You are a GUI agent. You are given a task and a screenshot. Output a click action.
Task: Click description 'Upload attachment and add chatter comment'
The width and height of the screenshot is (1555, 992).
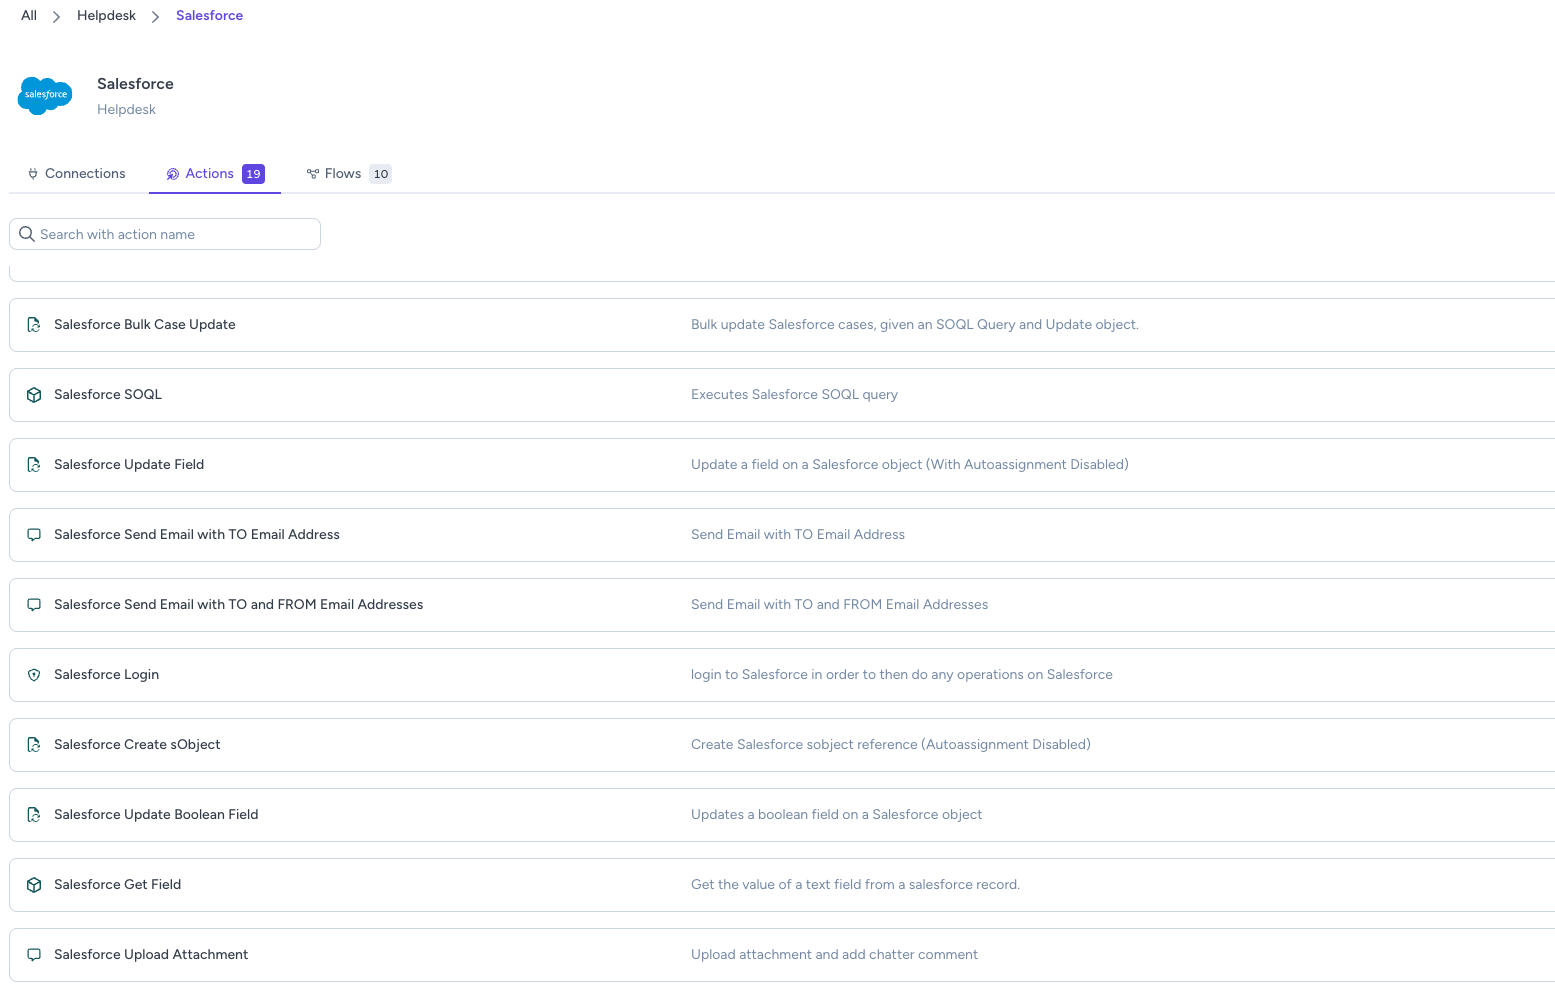click(834, 955)
